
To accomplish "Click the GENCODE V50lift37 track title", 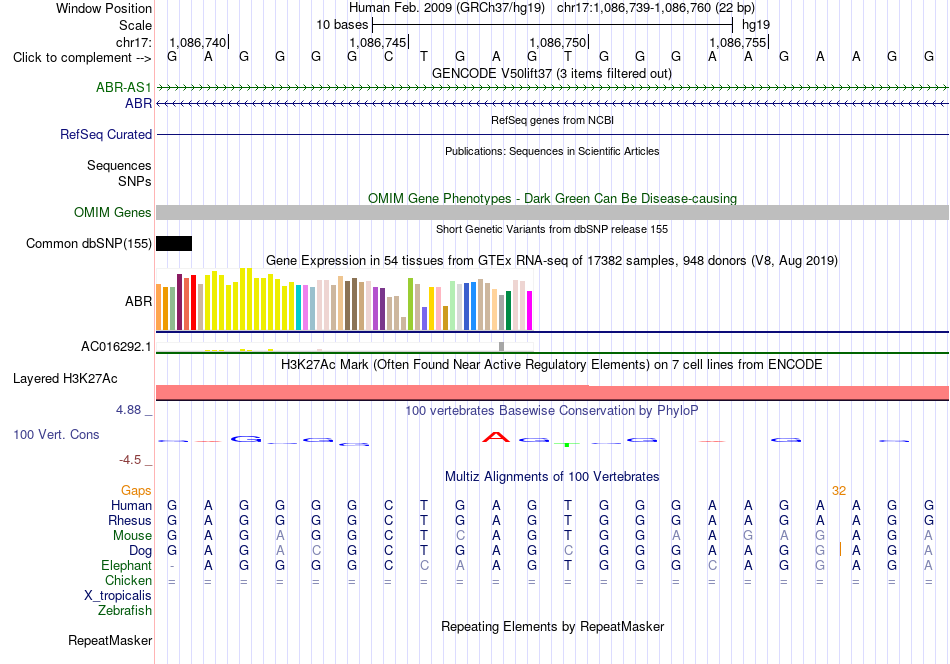I will point(552,73).
